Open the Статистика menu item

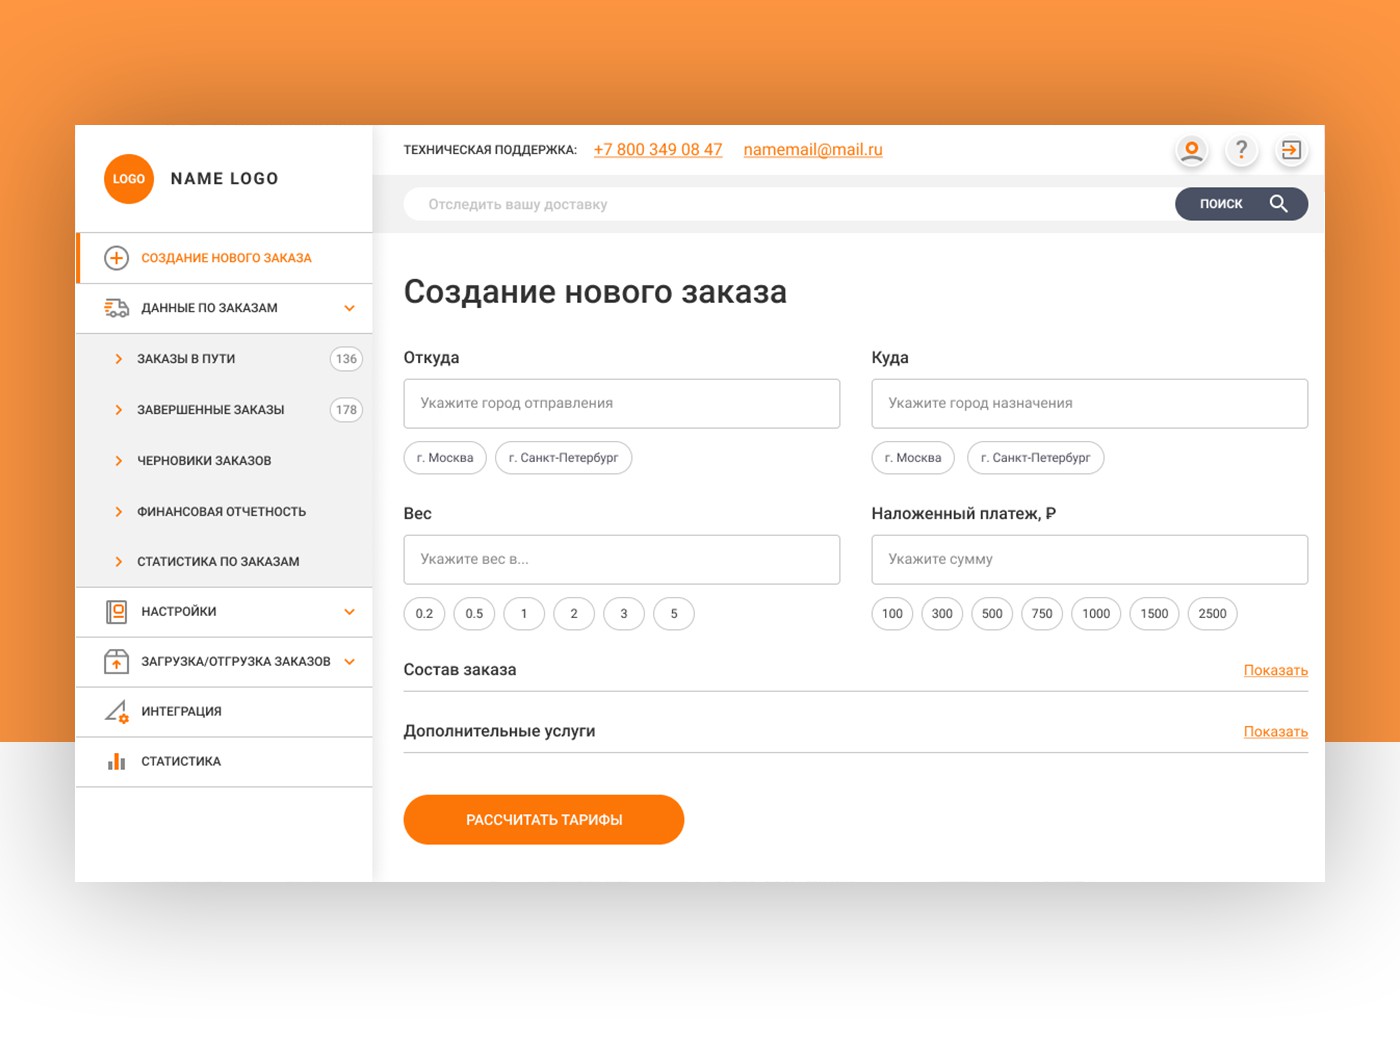[224, 761]
